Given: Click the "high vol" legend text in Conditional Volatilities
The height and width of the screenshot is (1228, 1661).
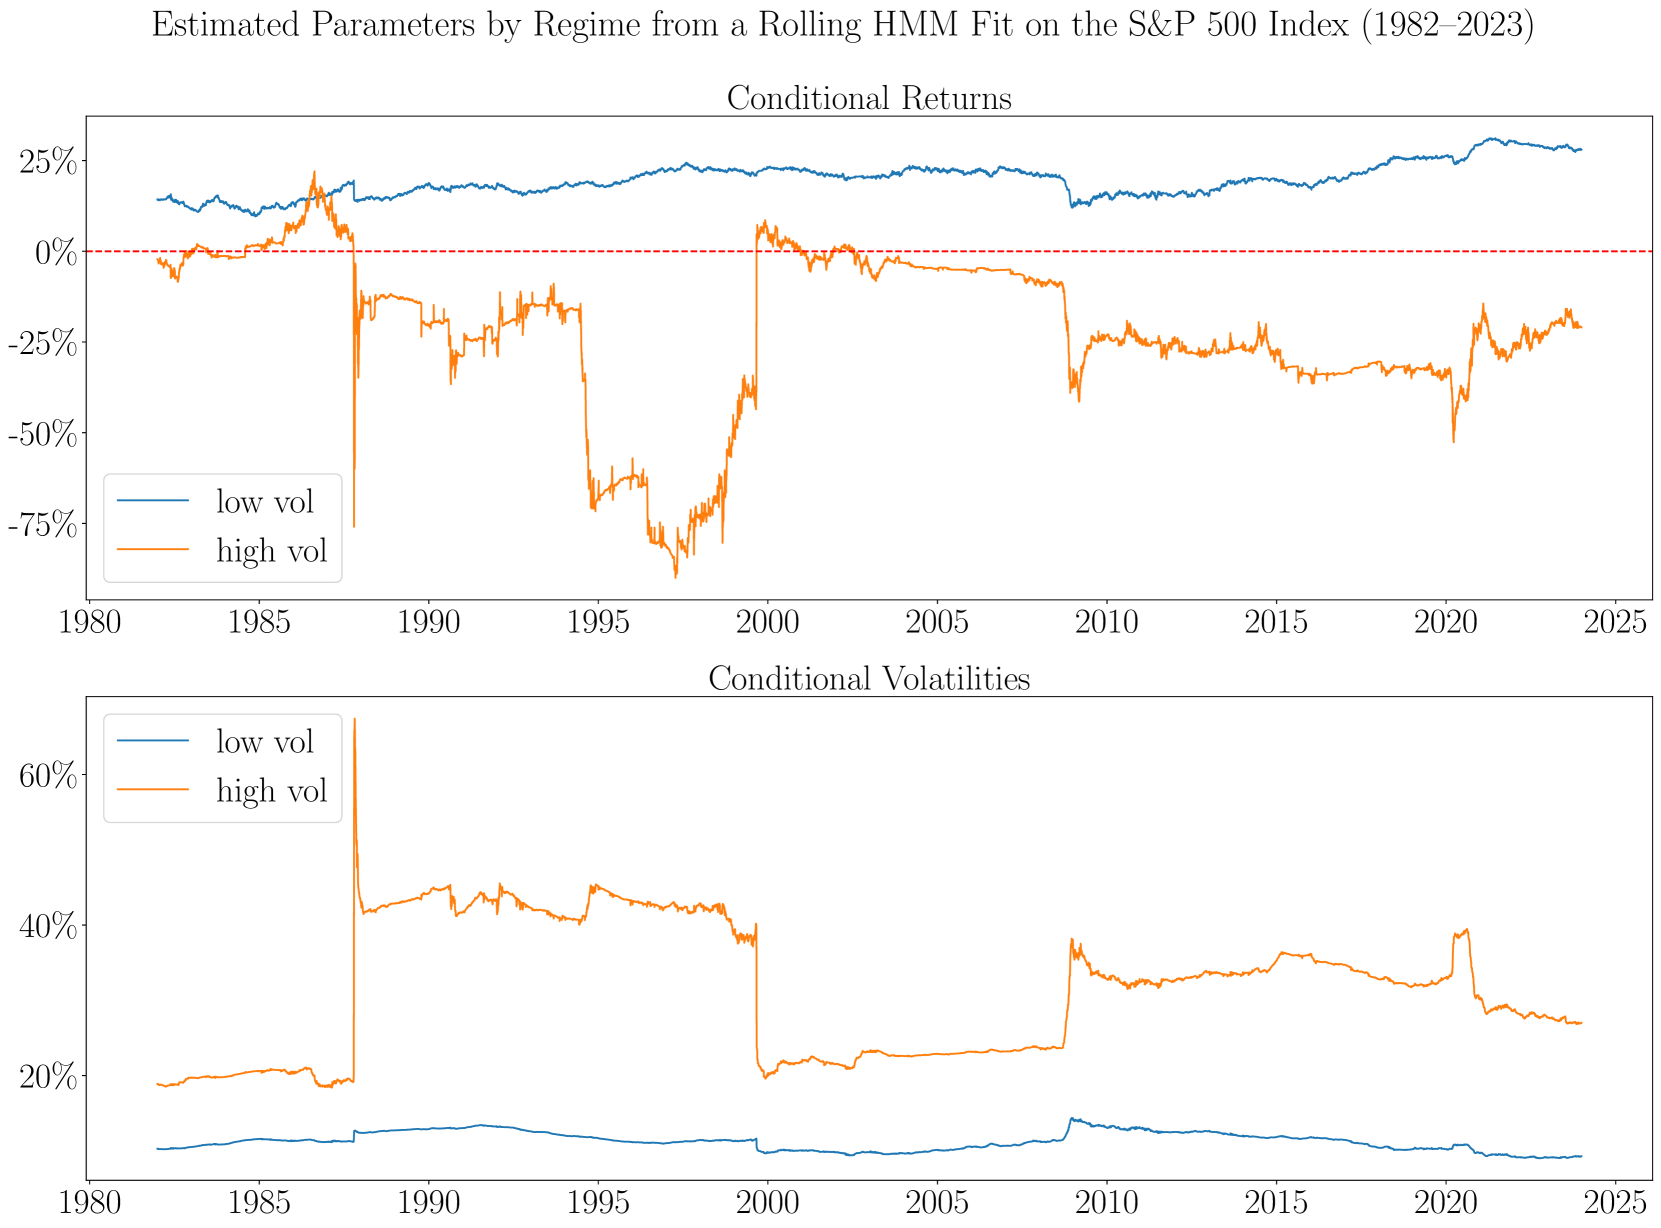Looking at the screenshot, I should [272, 790].
